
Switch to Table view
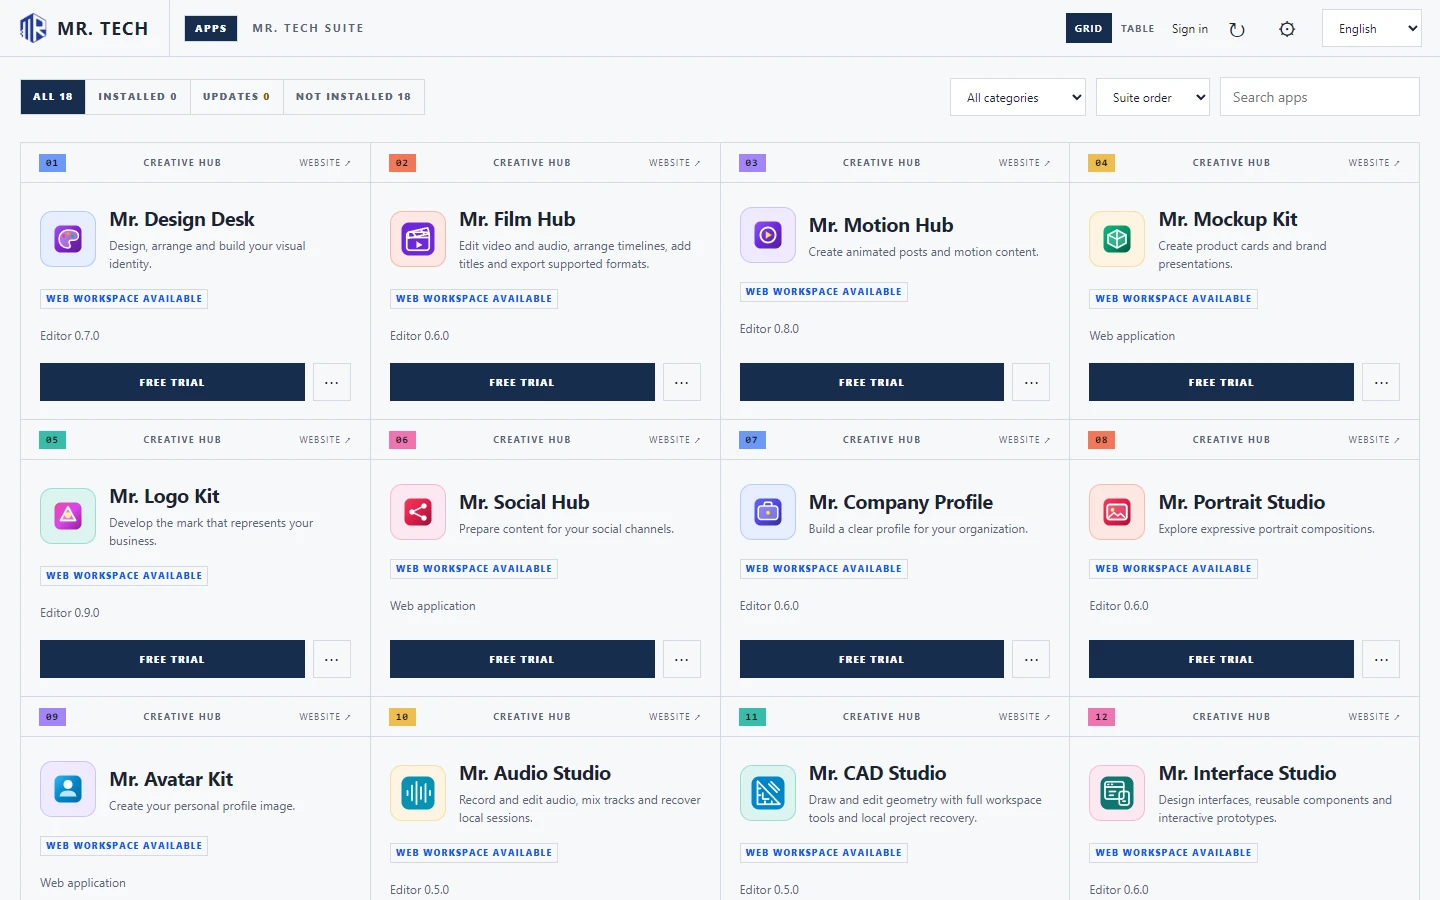pos(1137,29)
